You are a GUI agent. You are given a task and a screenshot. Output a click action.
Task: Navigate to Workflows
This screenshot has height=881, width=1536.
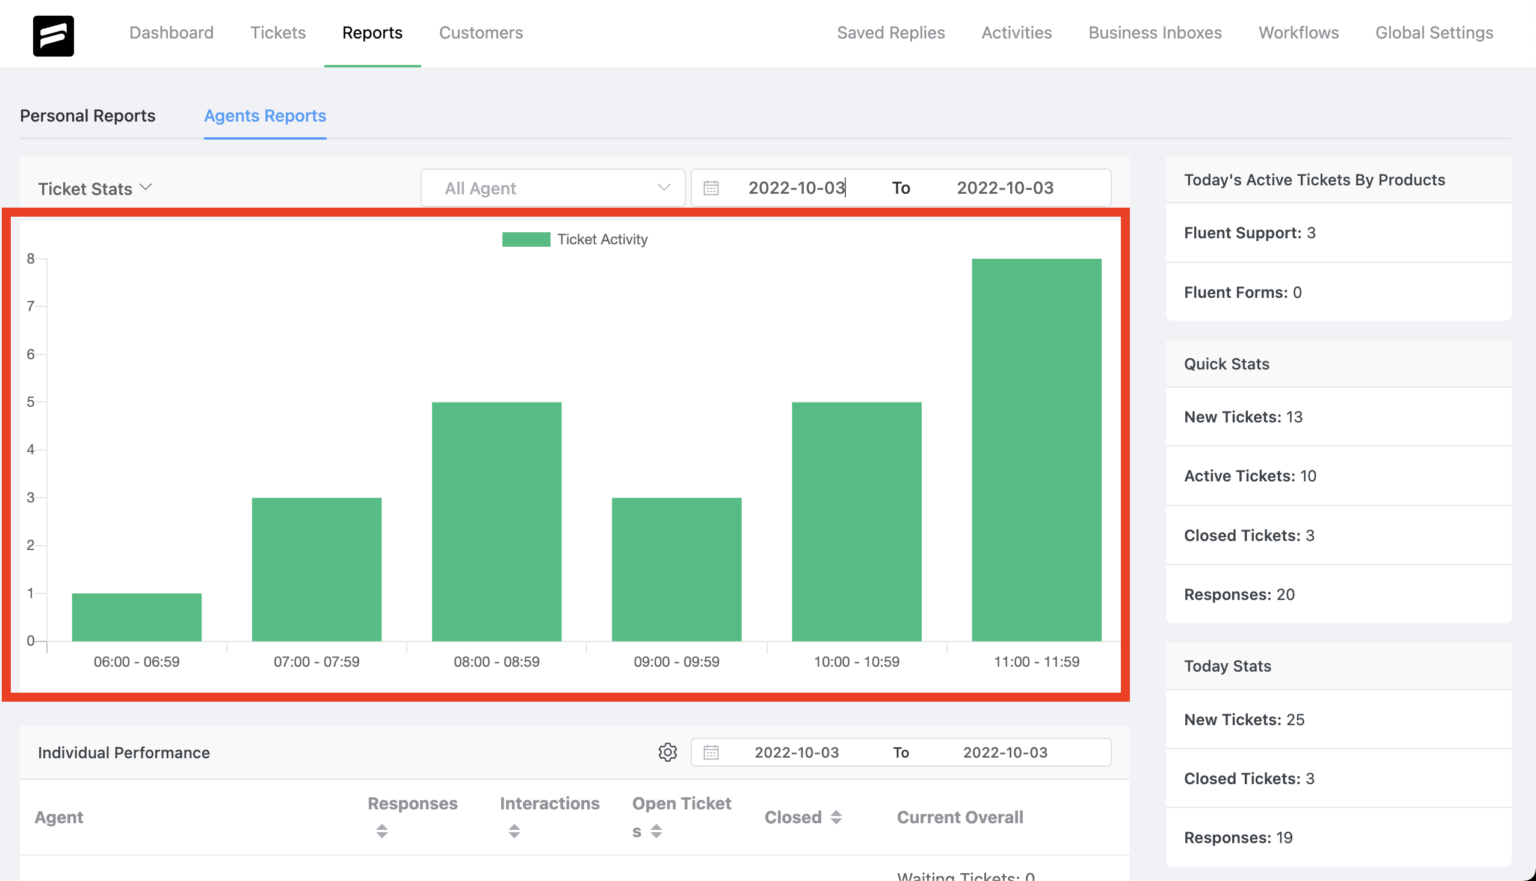point(1298,32)
